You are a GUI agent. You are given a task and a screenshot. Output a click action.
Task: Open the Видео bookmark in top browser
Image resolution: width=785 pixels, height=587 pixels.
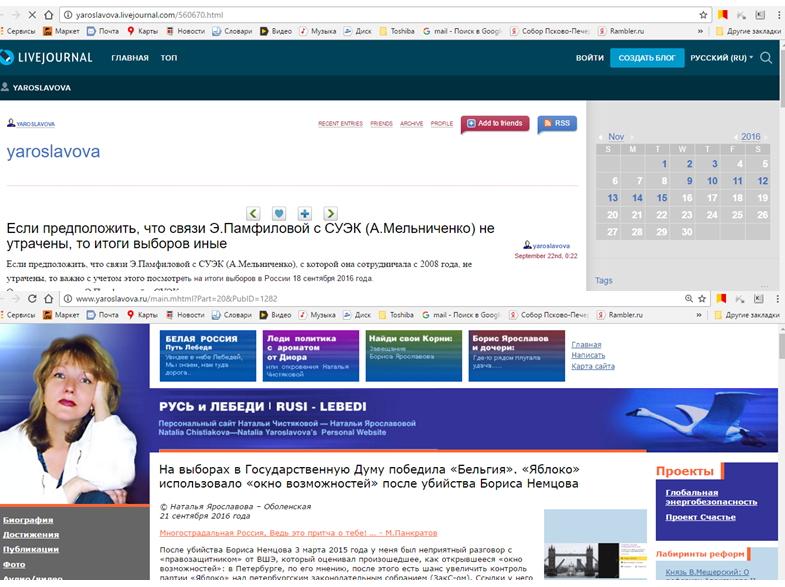pos(276,31)
